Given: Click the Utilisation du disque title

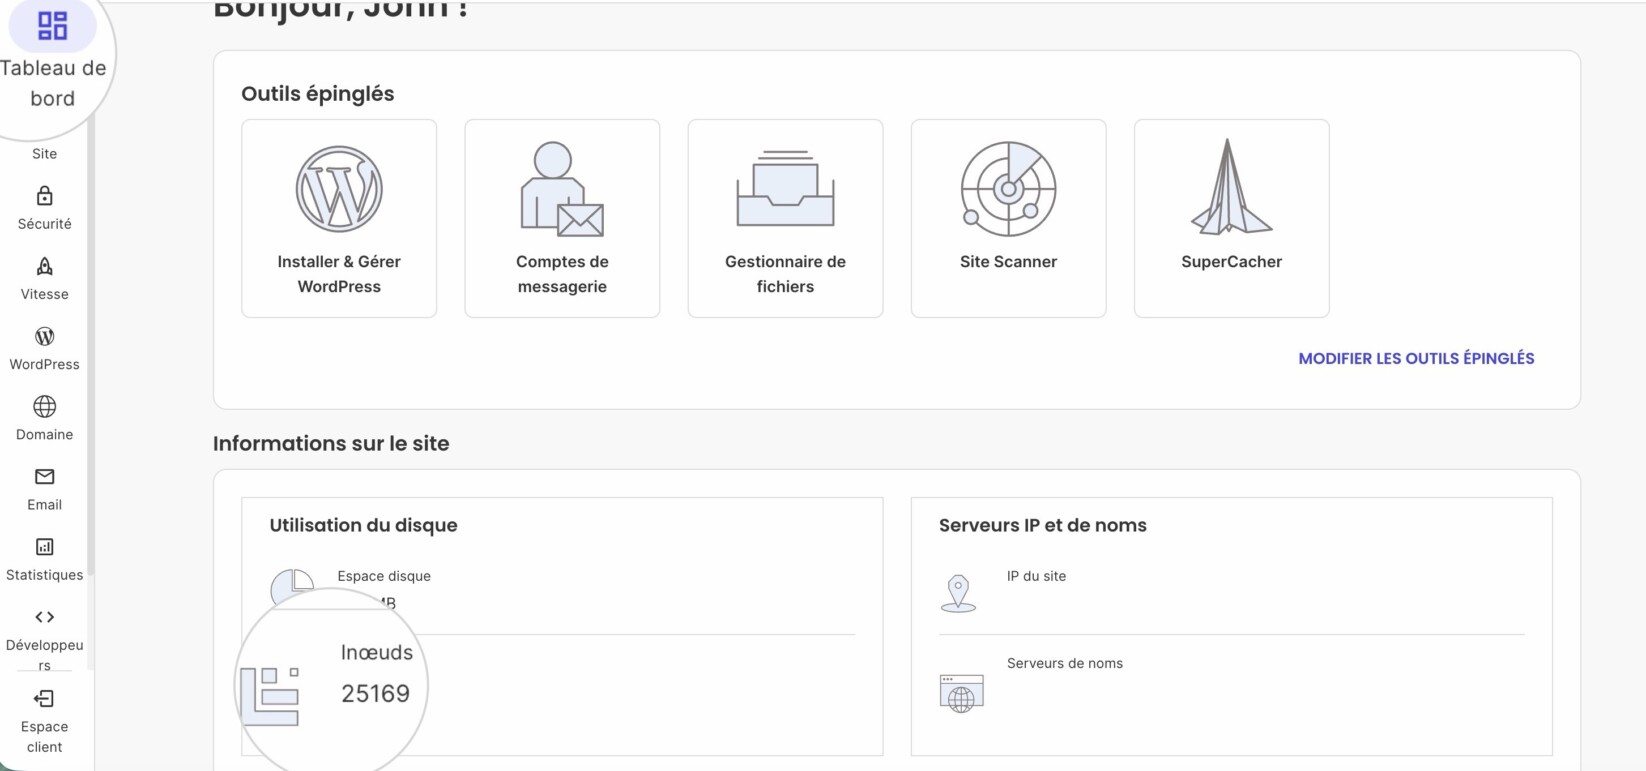Looking at the screenshot, I should (363, 525).
